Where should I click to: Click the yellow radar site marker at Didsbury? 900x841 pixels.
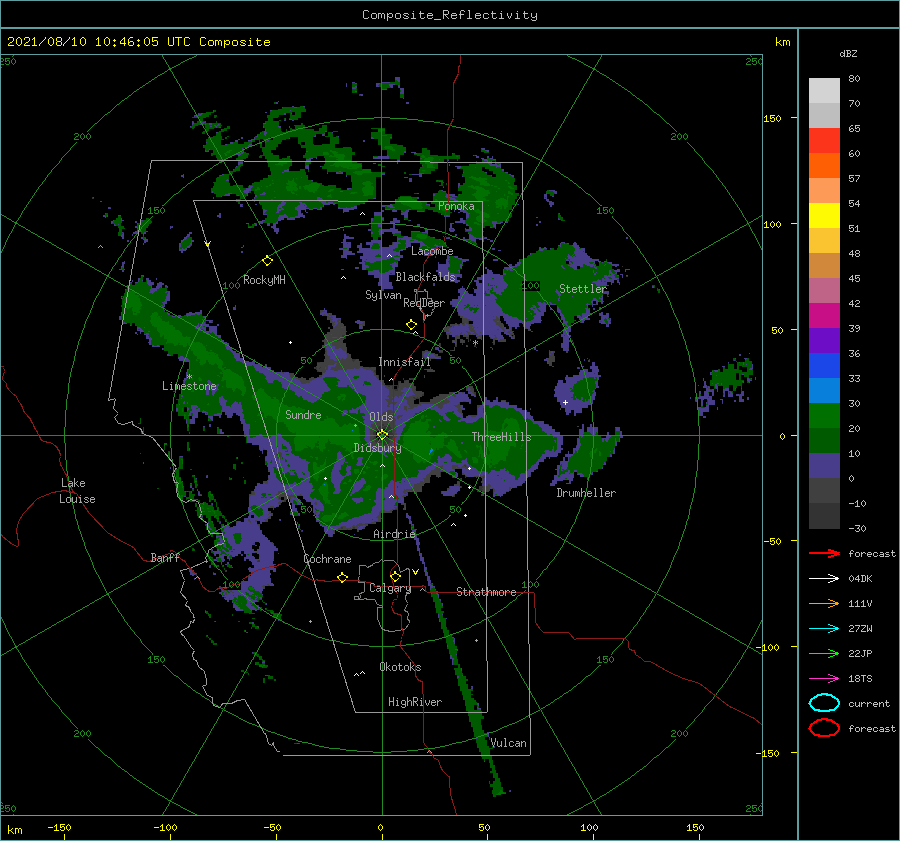pos(382,435)
